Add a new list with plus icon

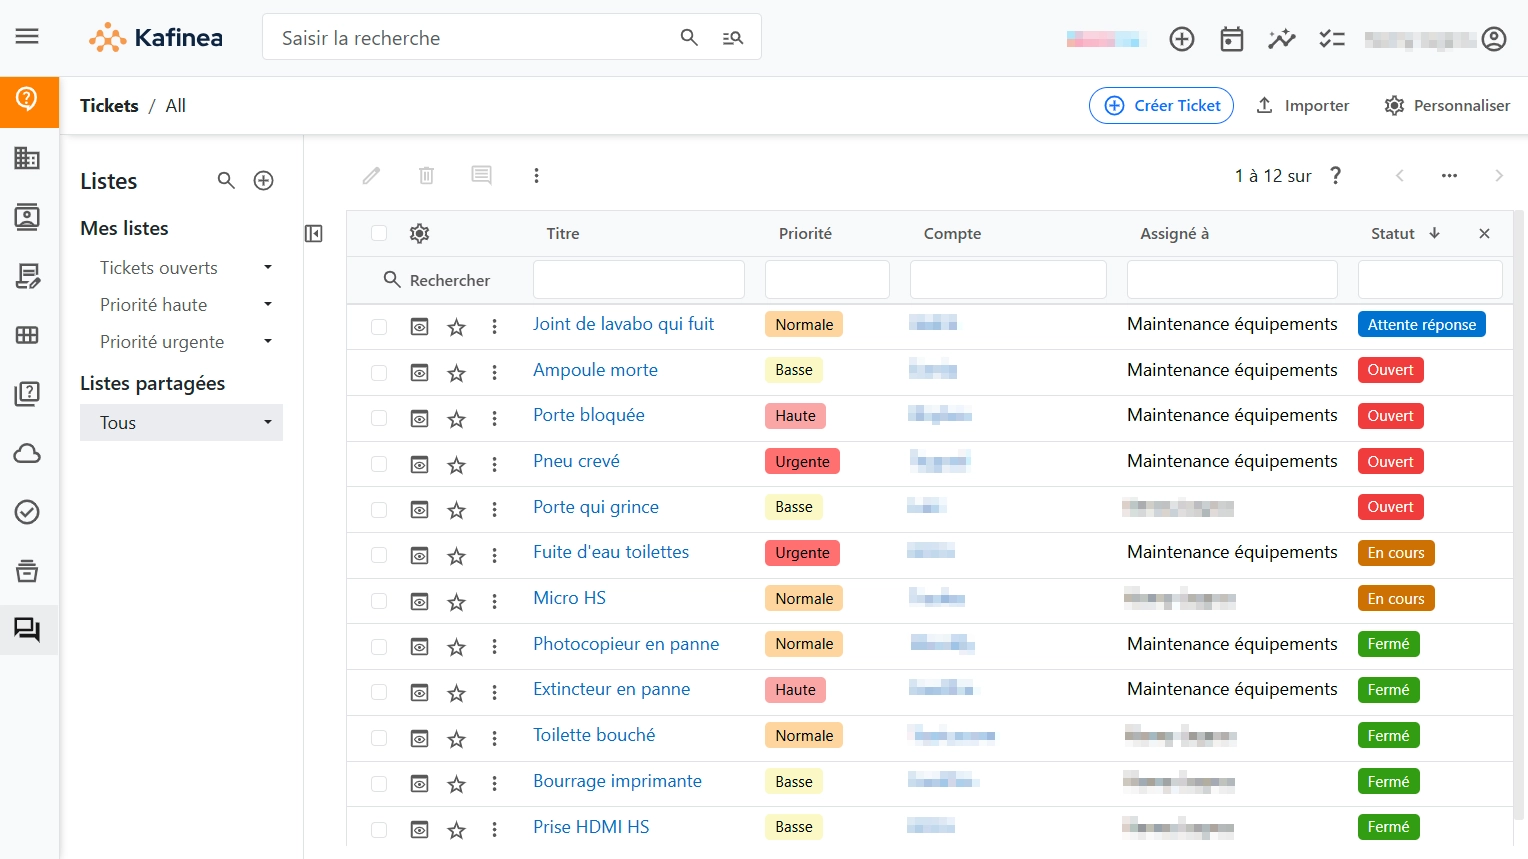pyautogui.click(x=264, y=181)
